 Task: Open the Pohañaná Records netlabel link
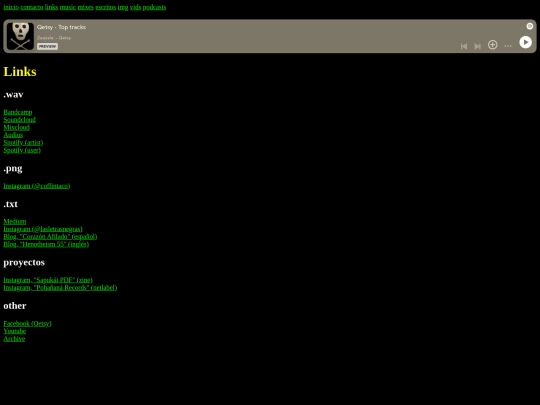click(60, 288)
